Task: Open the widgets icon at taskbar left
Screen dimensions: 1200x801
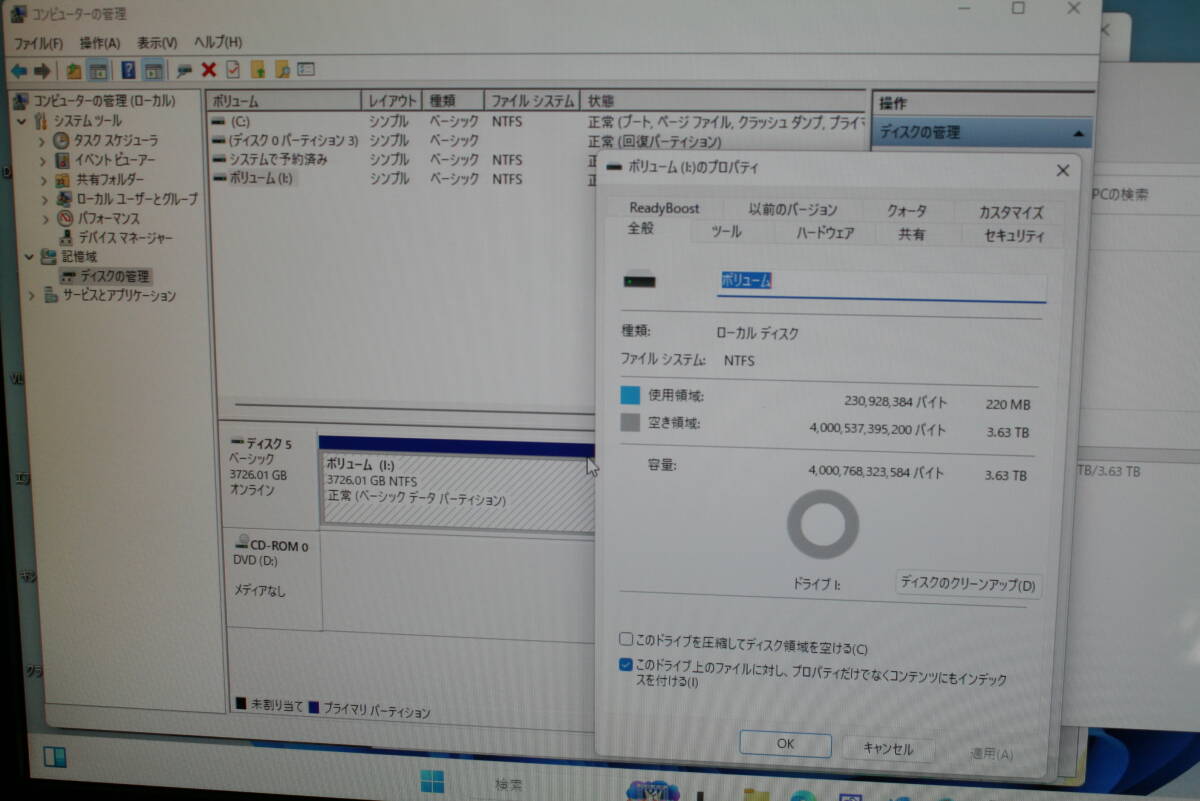Action: pyautogui.click(x=54, y=757)
